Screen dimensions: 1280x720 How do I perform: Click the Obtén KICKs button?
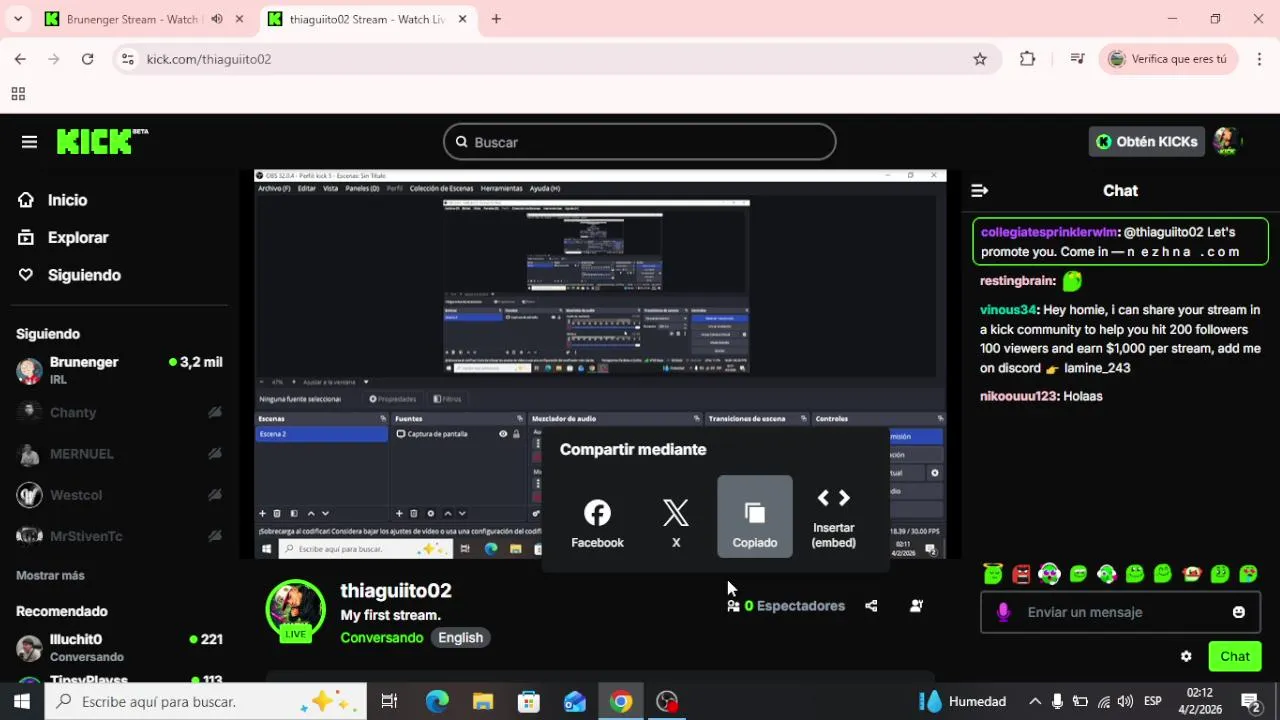(1147, 142)
